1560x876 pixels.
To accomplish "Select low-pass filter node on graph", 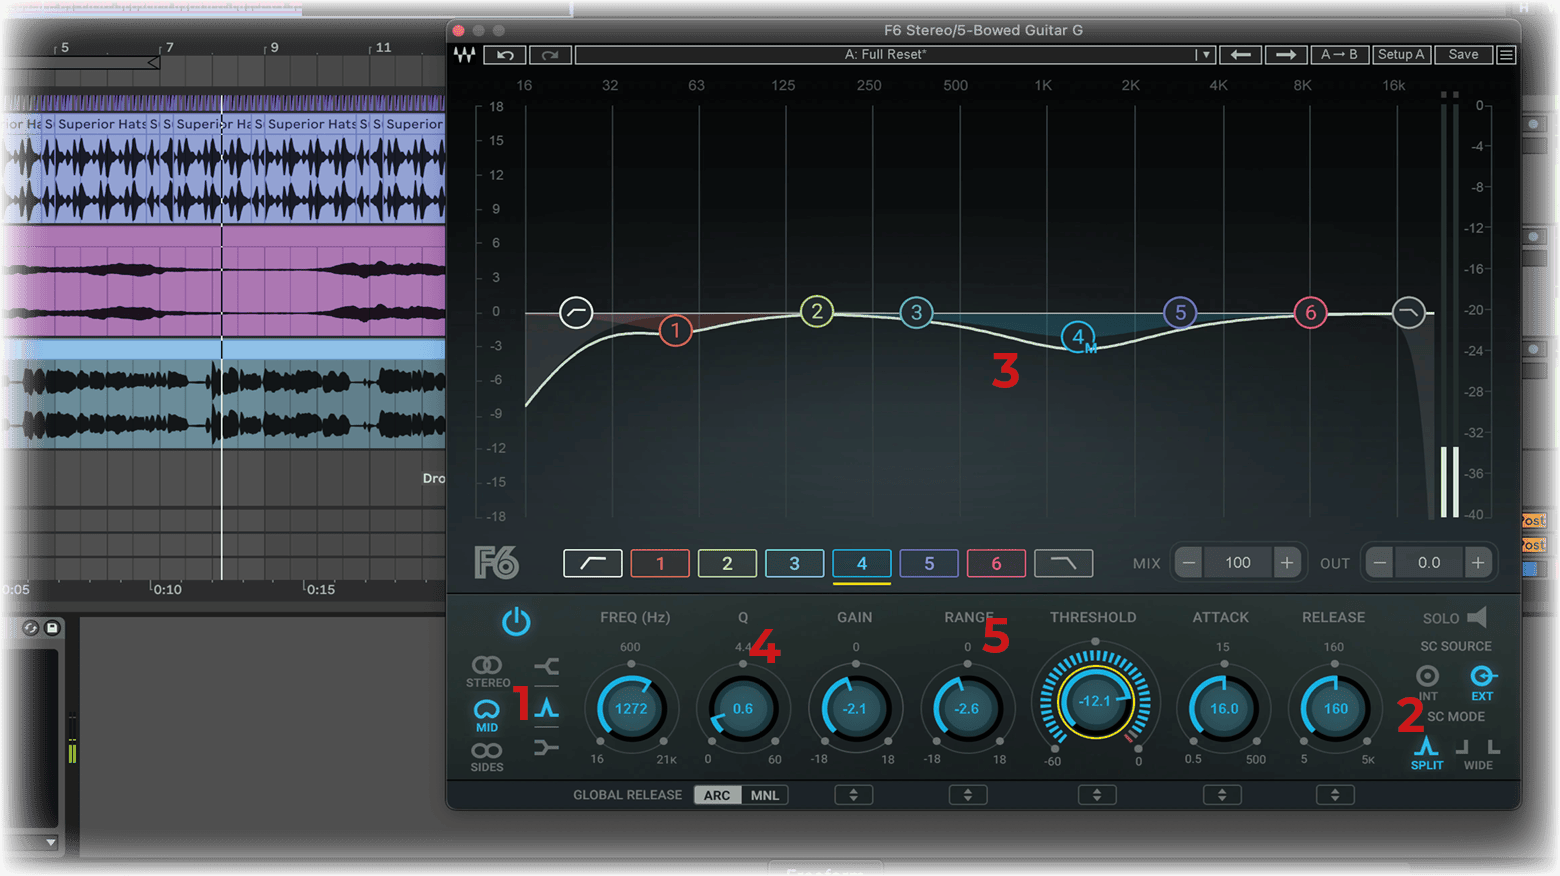I will (x=1409, y=313).
